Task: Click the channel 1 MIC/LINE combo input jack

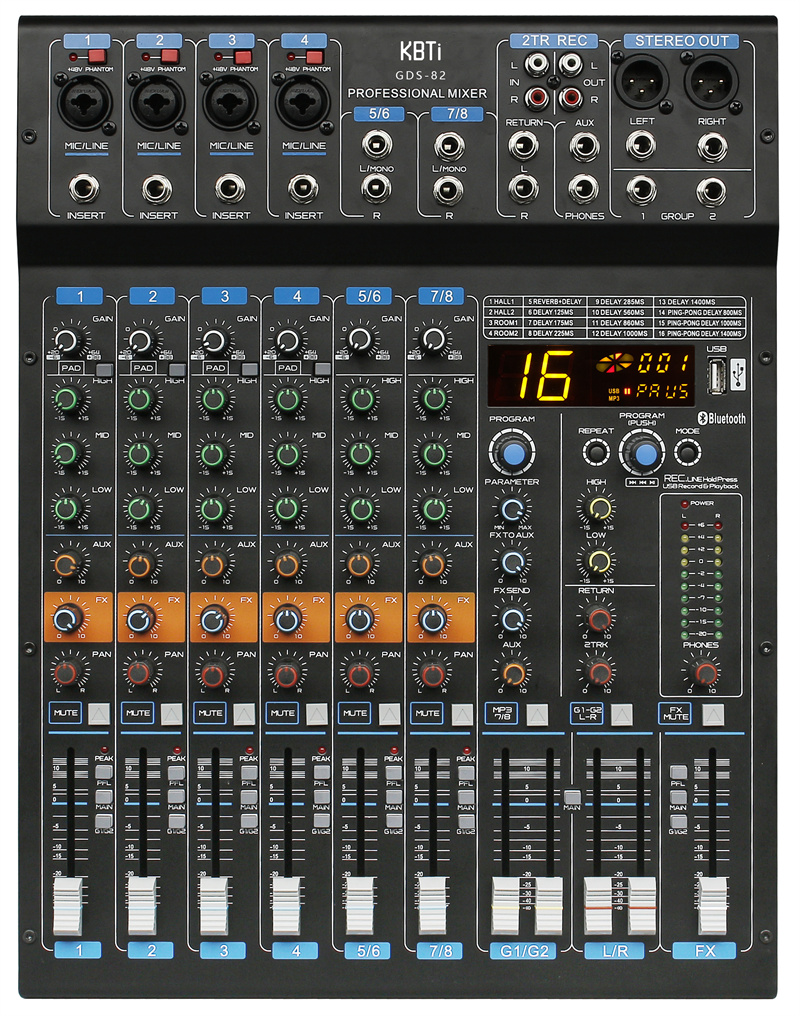Action: coord(86,102)
